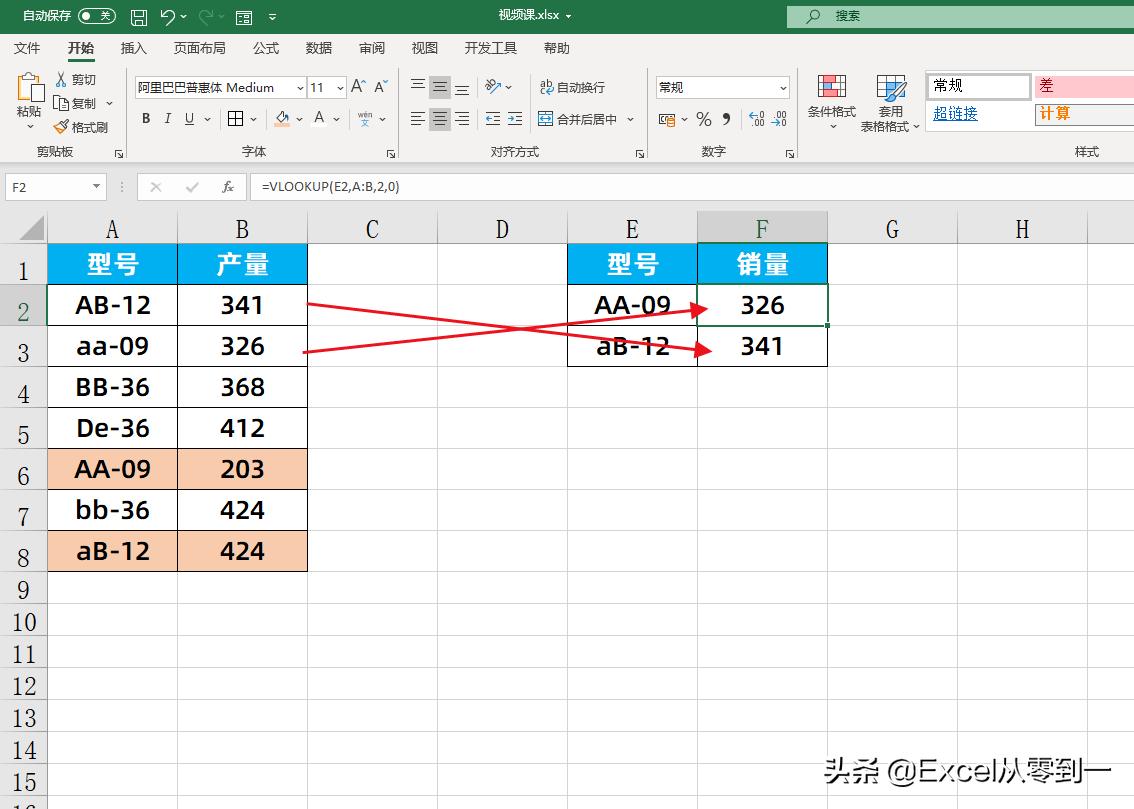Toggle underline formatting on the selection
1134x809 pixels.
coord(192,118)
